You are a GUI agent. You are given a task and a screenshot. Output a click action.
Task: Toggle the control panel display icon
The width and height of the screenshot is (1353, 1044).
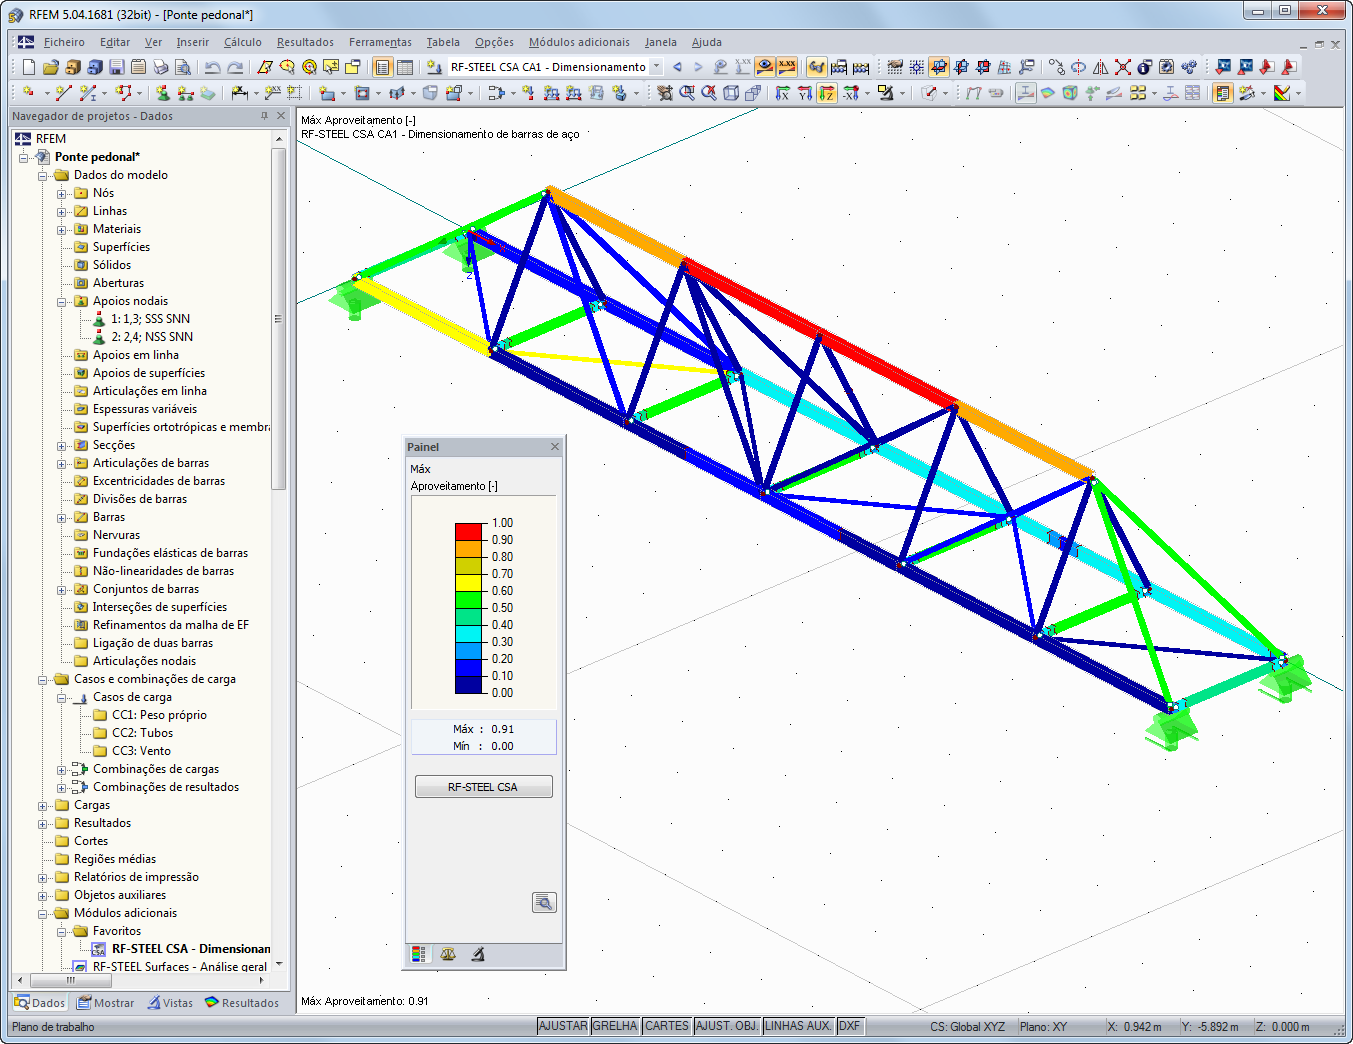point(1222,93)
